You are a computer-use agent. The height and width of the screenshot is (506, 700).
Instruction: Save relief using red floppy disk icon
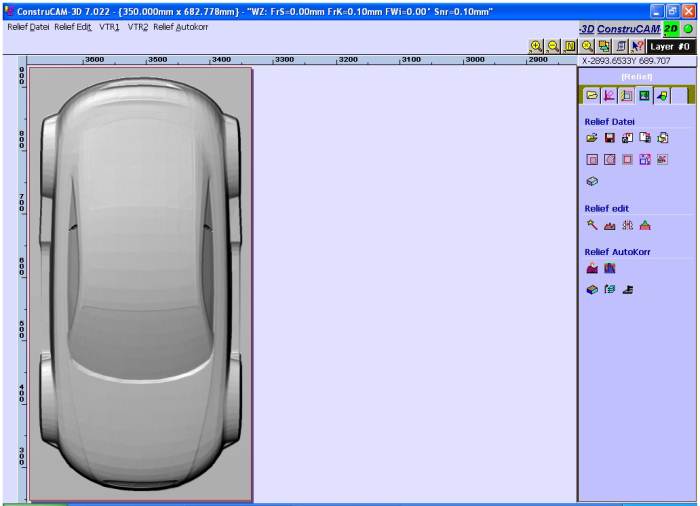pos(609,138)
